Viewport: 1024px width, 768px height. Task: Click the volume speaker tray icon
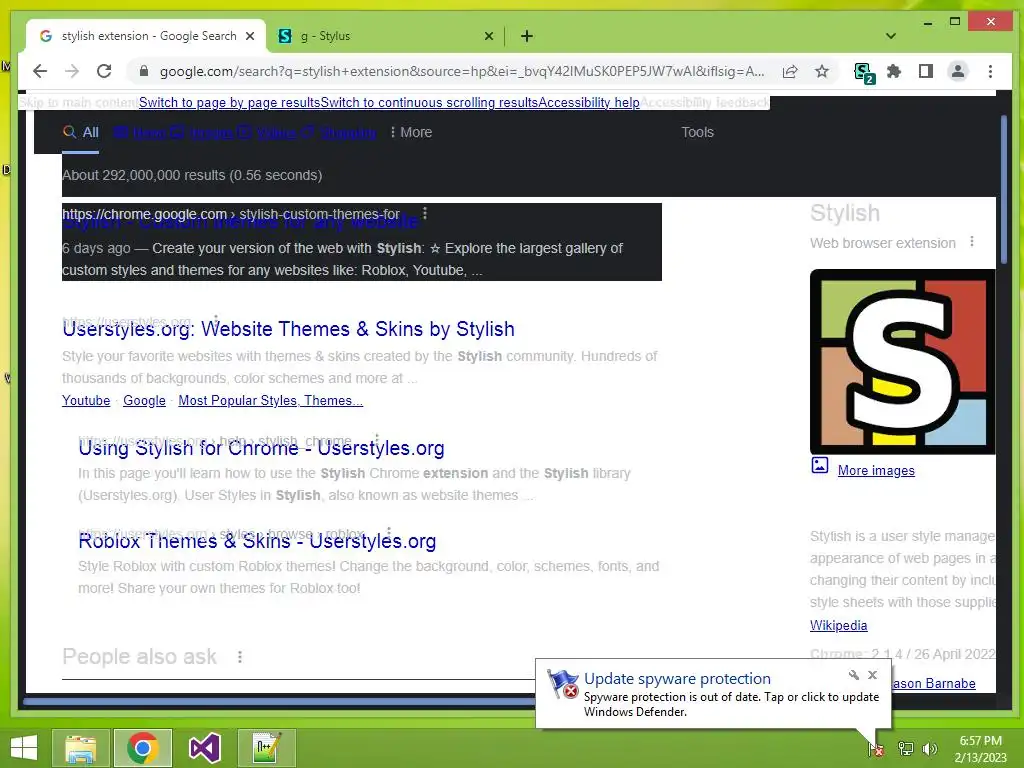(x=930, y=749)
